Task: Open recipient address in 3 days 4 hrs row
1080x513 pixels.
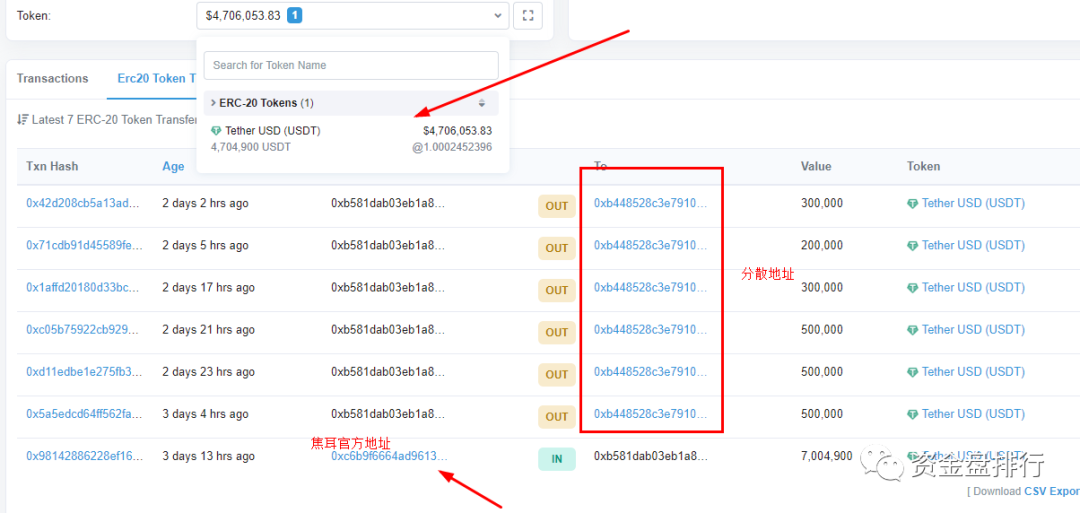Action: (x=651, y=414)
